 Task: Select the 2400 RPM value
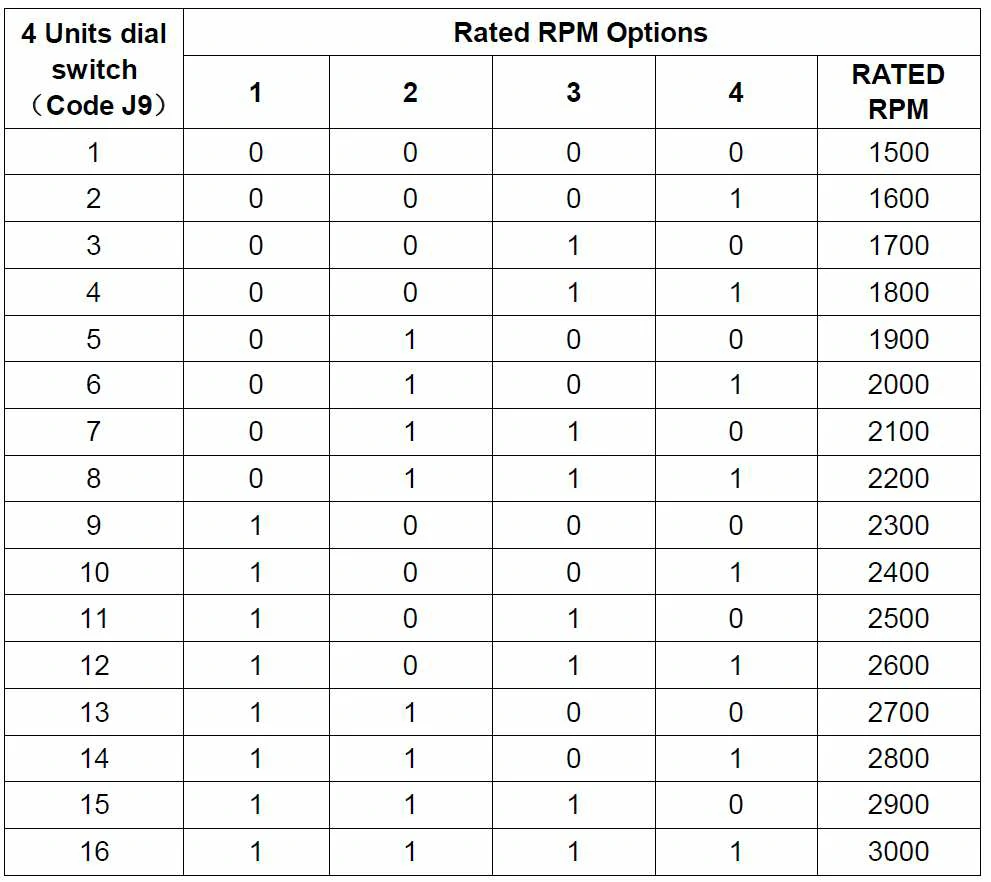pyautogui.click(x=898, y=572)
